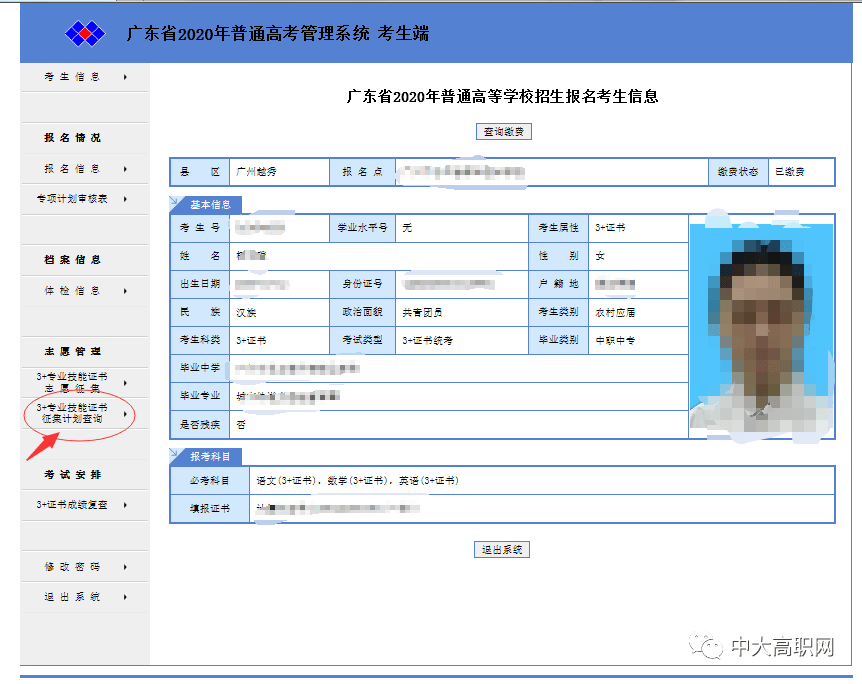The image size is (862, 684).
Task: Click the 共青团员 political status value
Action: (x=422, y=313)
